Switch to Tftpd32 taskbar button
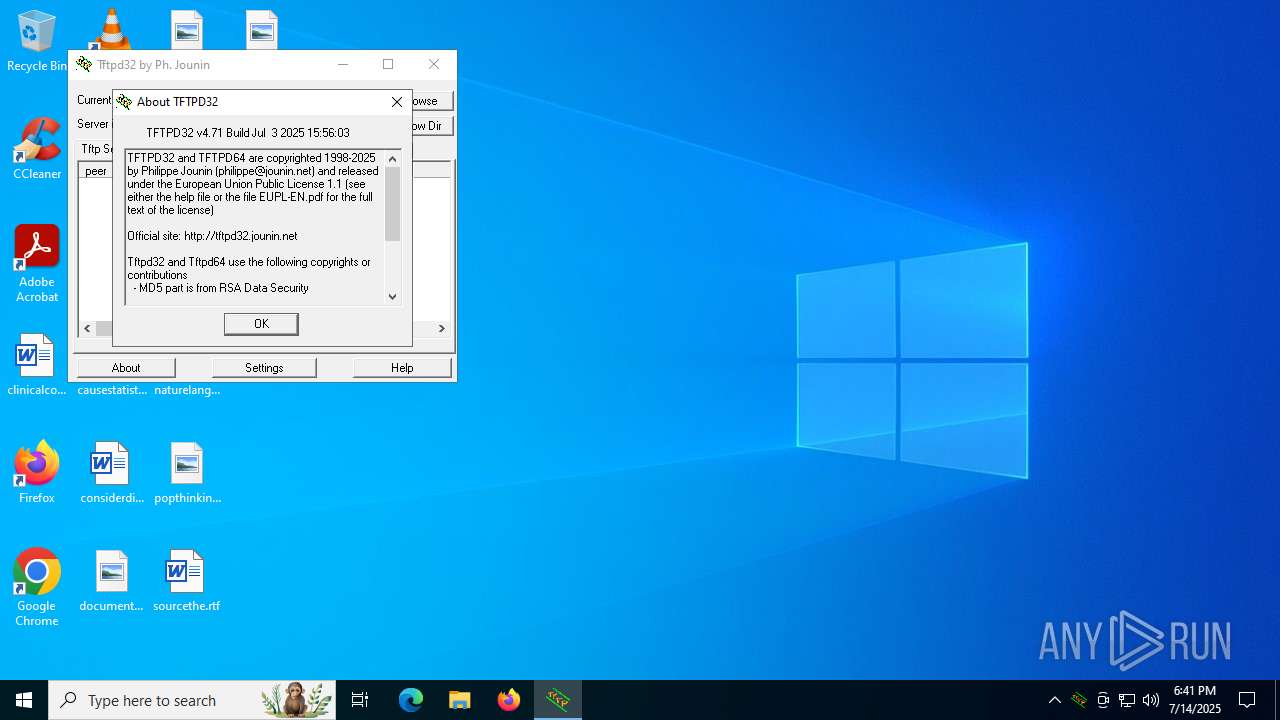The image size is (1280, 720). click(x=558, y=700)
